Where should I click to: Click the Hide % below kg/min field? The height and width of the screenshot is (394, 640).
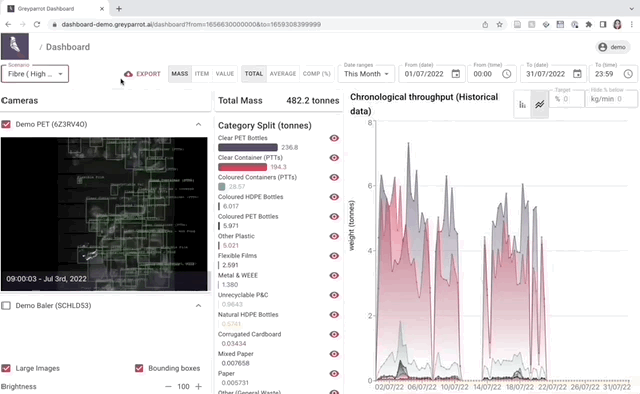611,99
